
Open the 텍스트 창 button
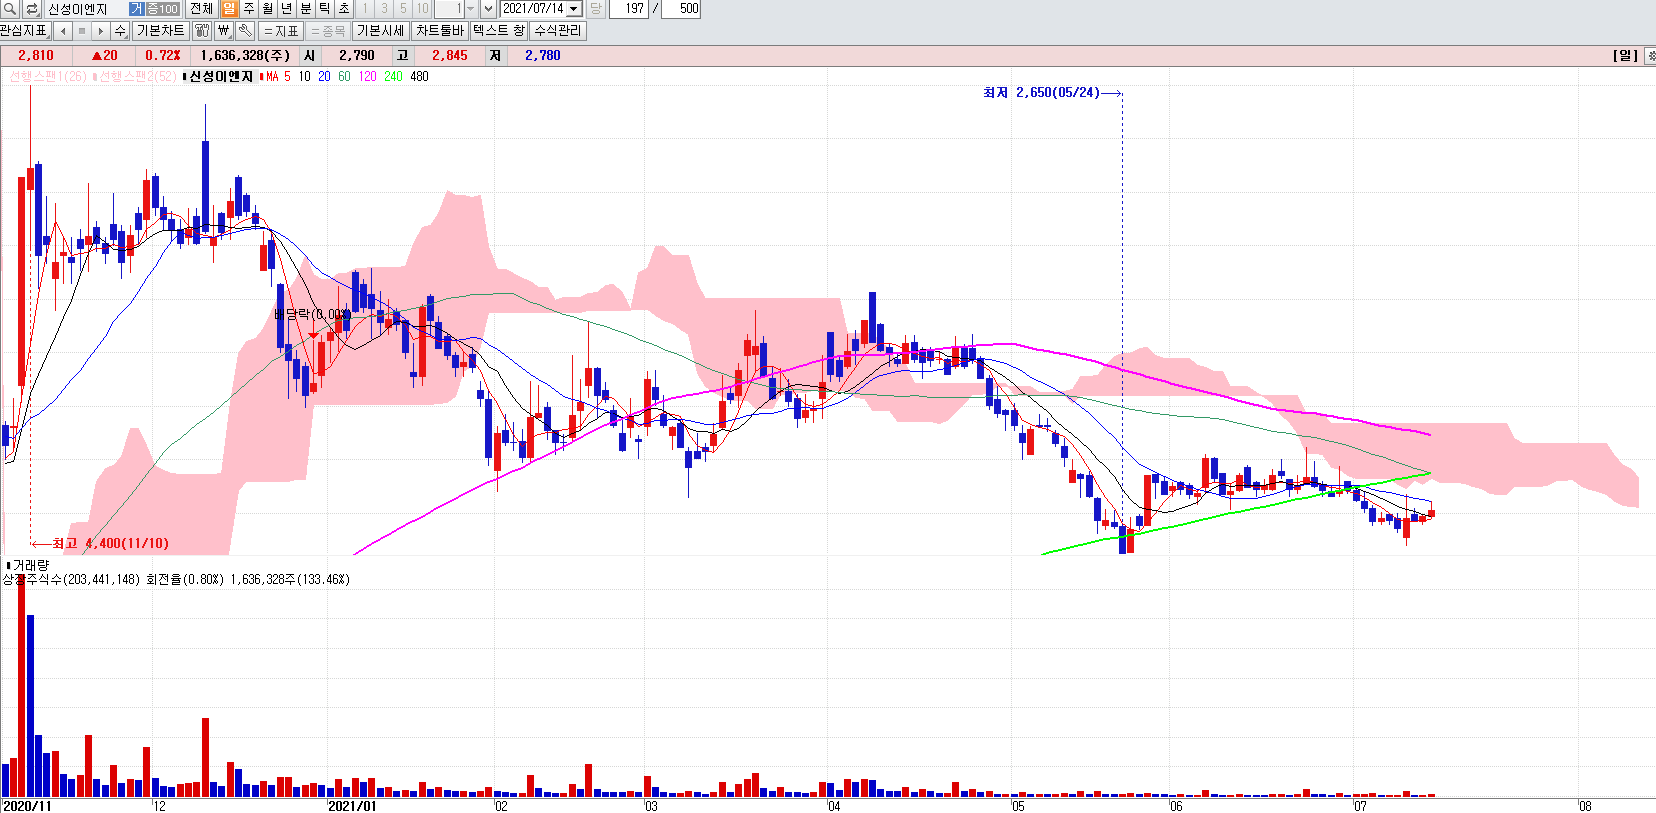pos(499,31)
